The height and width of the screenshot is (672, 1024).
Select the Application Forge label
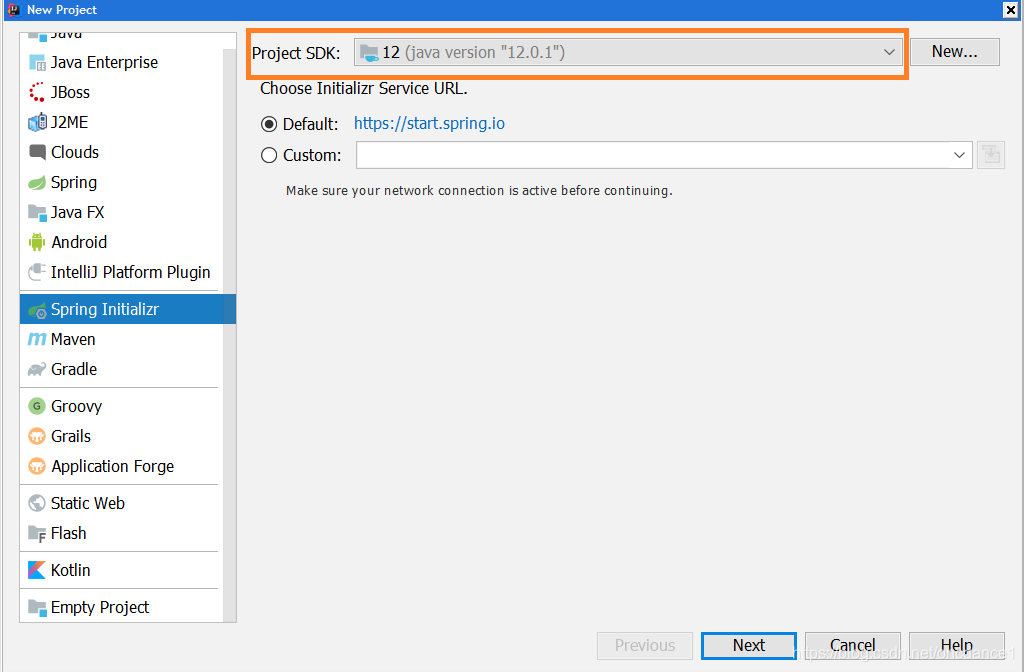point(113,466)
